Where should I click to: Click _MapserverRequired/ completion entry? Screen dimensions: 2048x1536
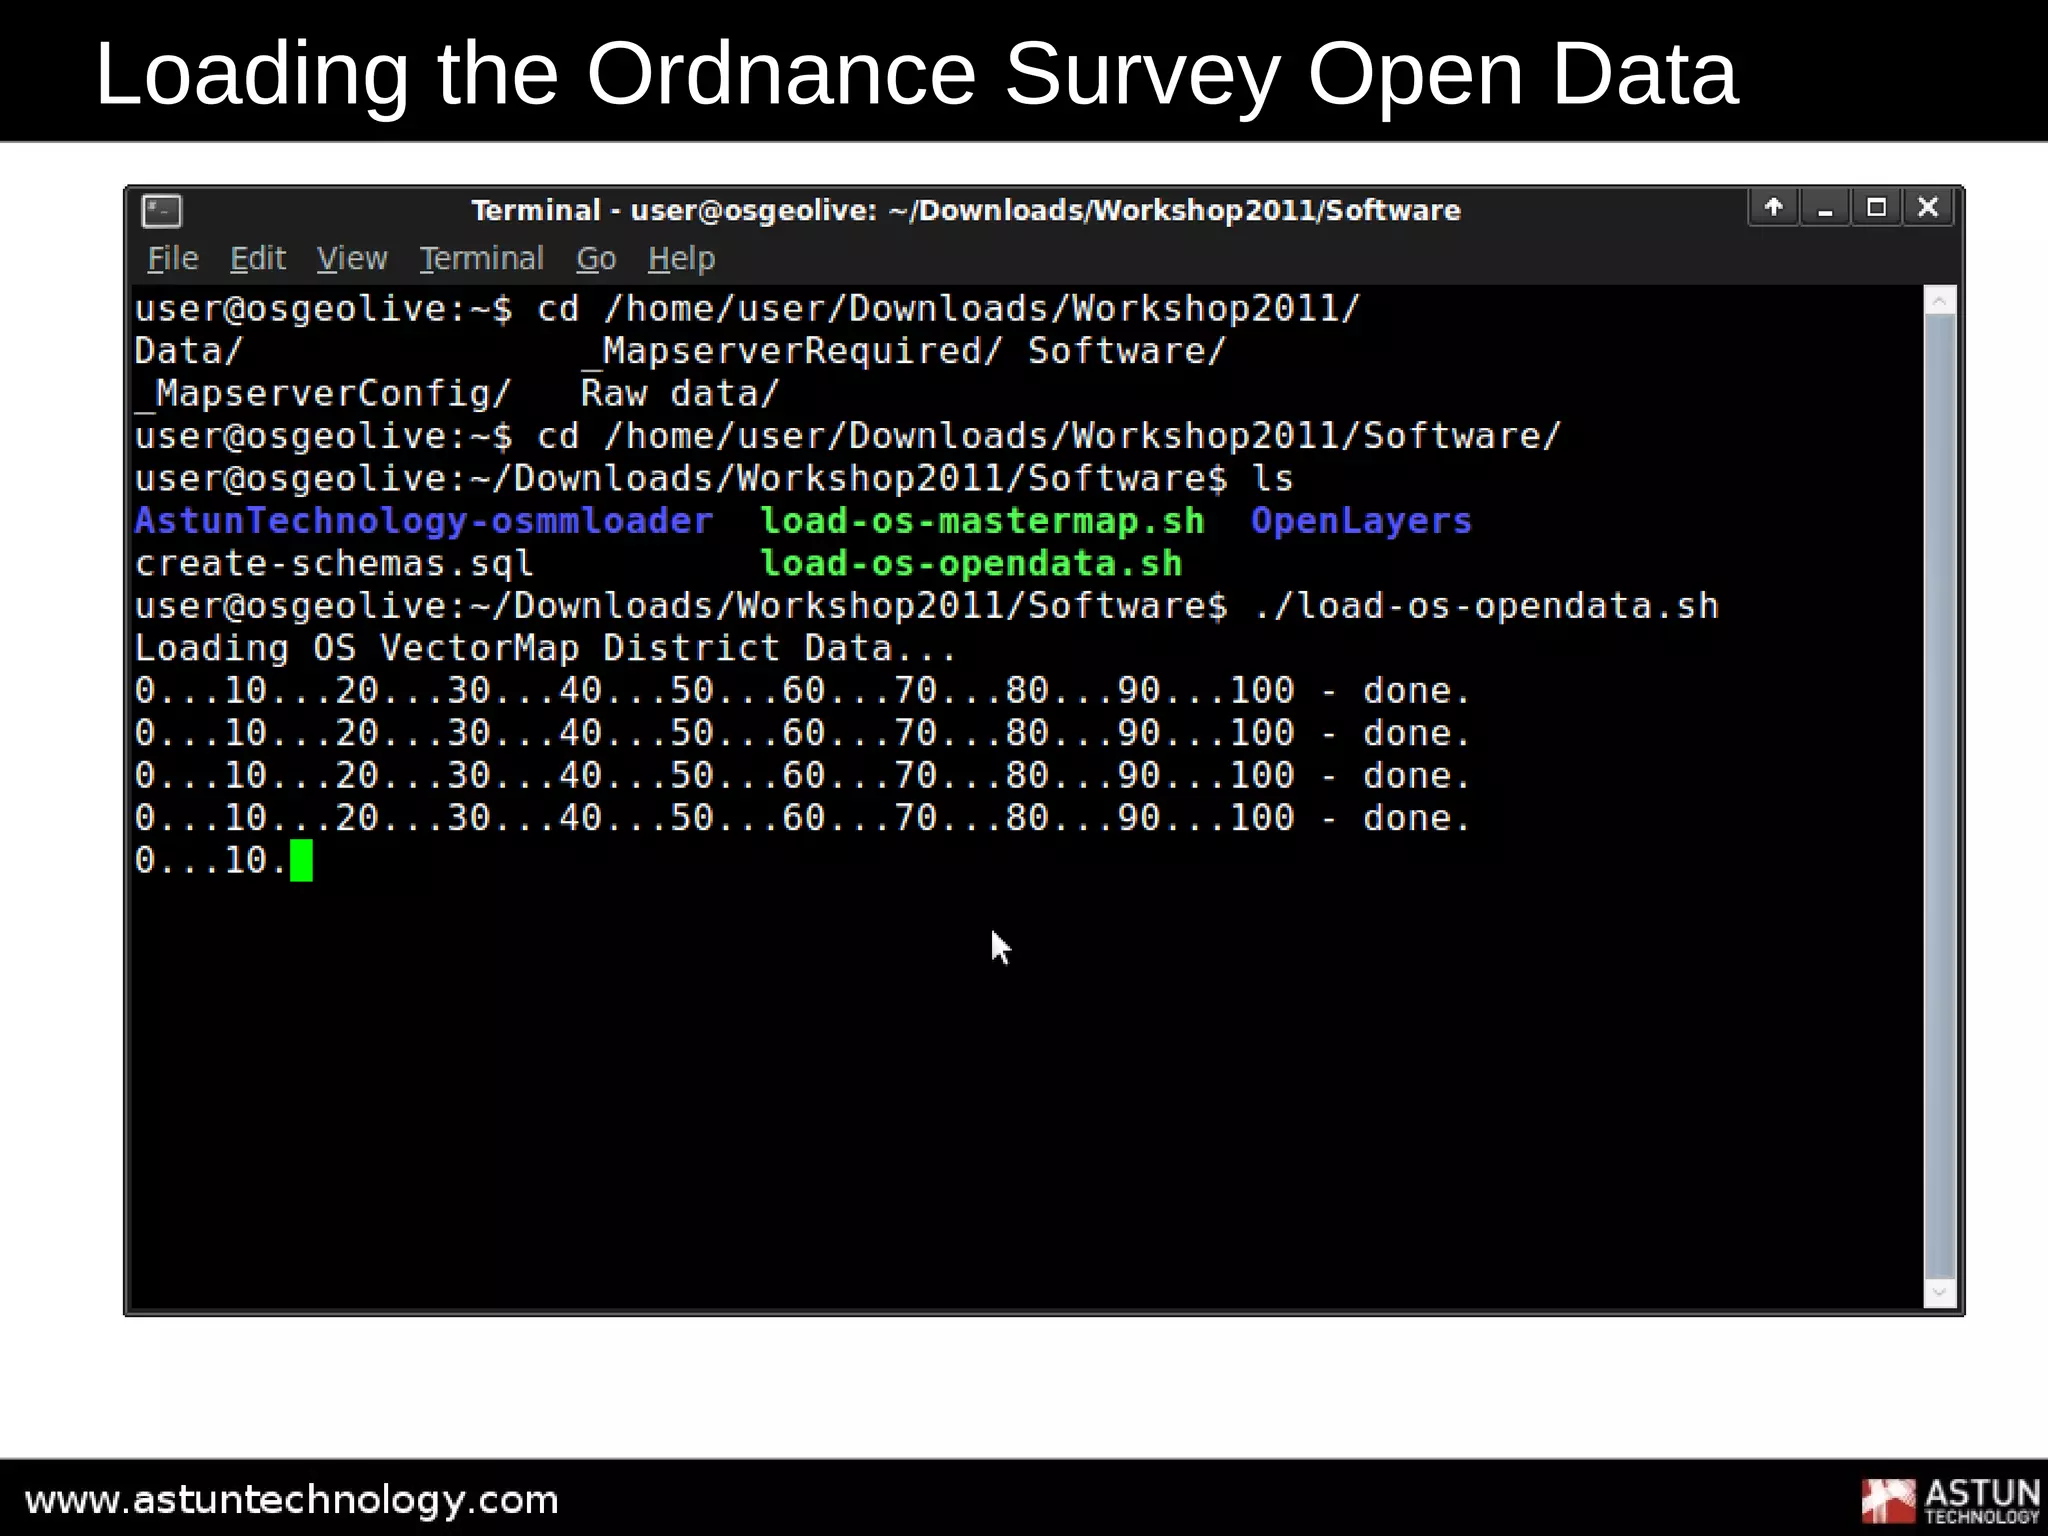pos(791,352)
